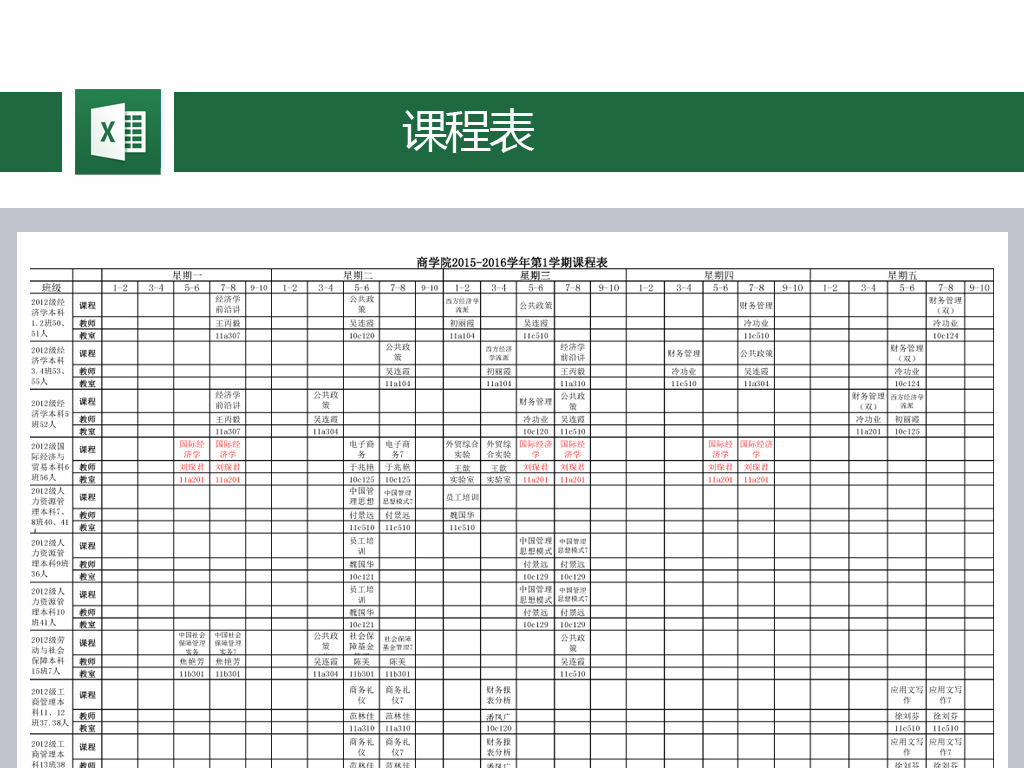Click 11a304 in the 5班 Tuesday 3-4 column
The image size is (1024, 768).
point(325,431)
